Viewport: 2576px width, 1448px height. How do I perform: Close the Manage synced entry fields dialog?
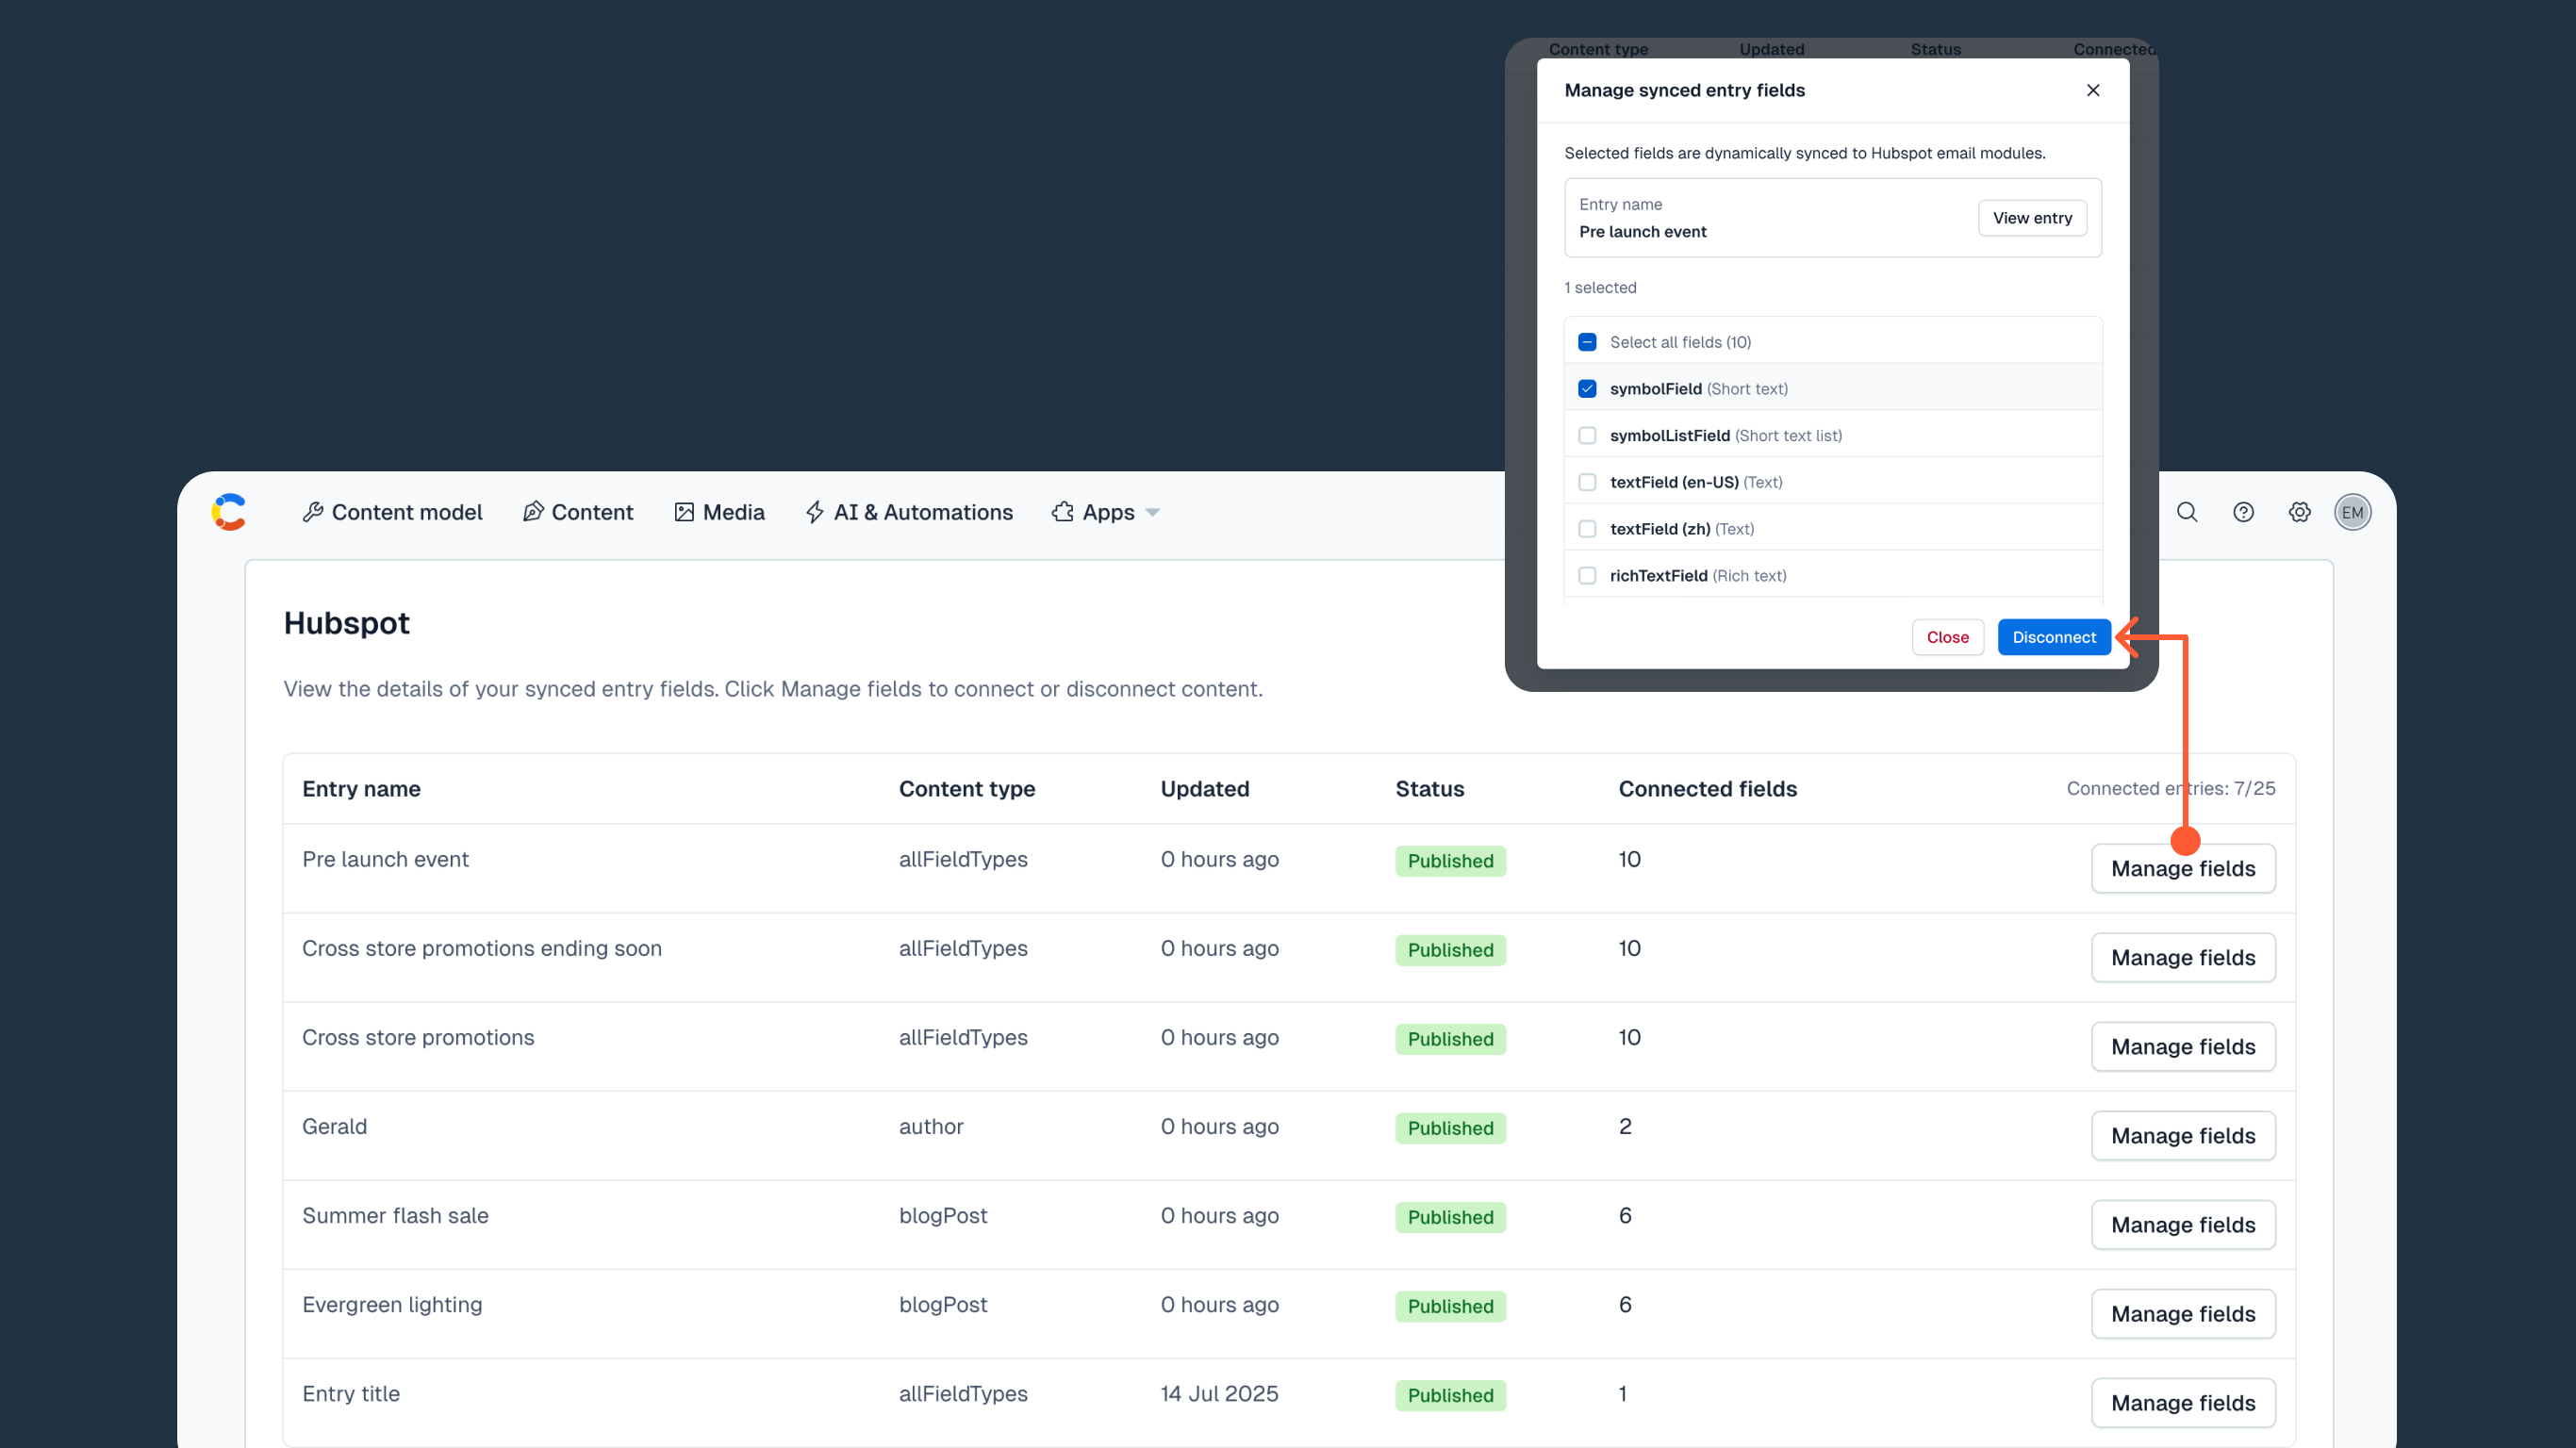(x=2093, y=90)
